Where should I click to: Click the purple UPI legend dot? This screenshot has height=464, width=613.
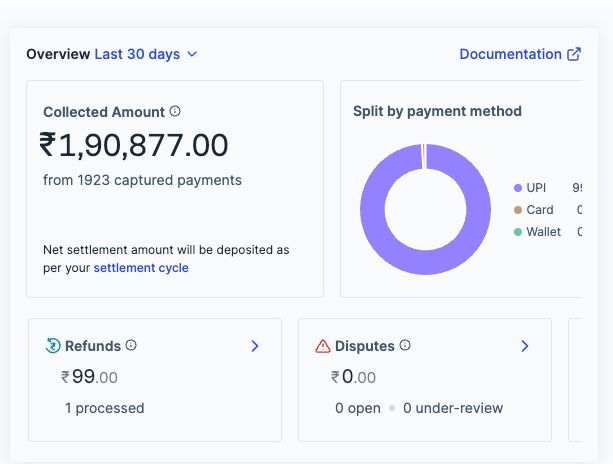(518, 188)
